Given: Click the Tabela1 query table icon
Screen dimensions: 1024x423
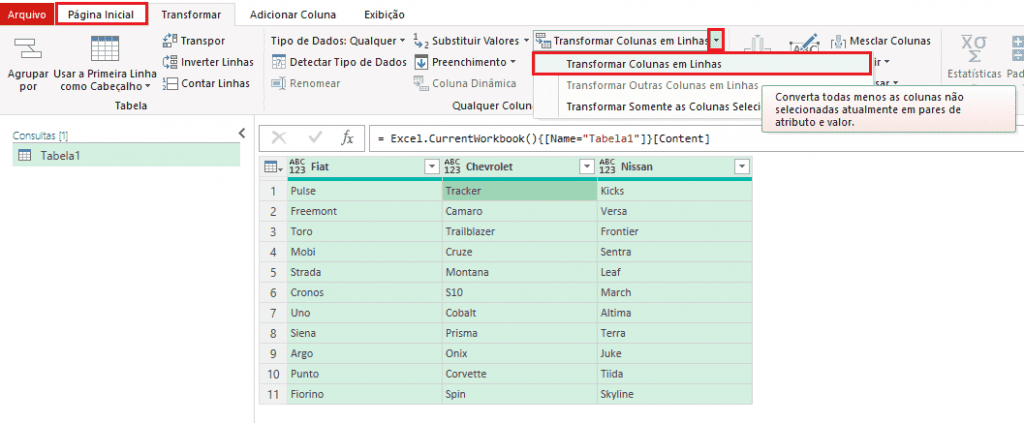Looking at the screenshot, I should 25,155.
